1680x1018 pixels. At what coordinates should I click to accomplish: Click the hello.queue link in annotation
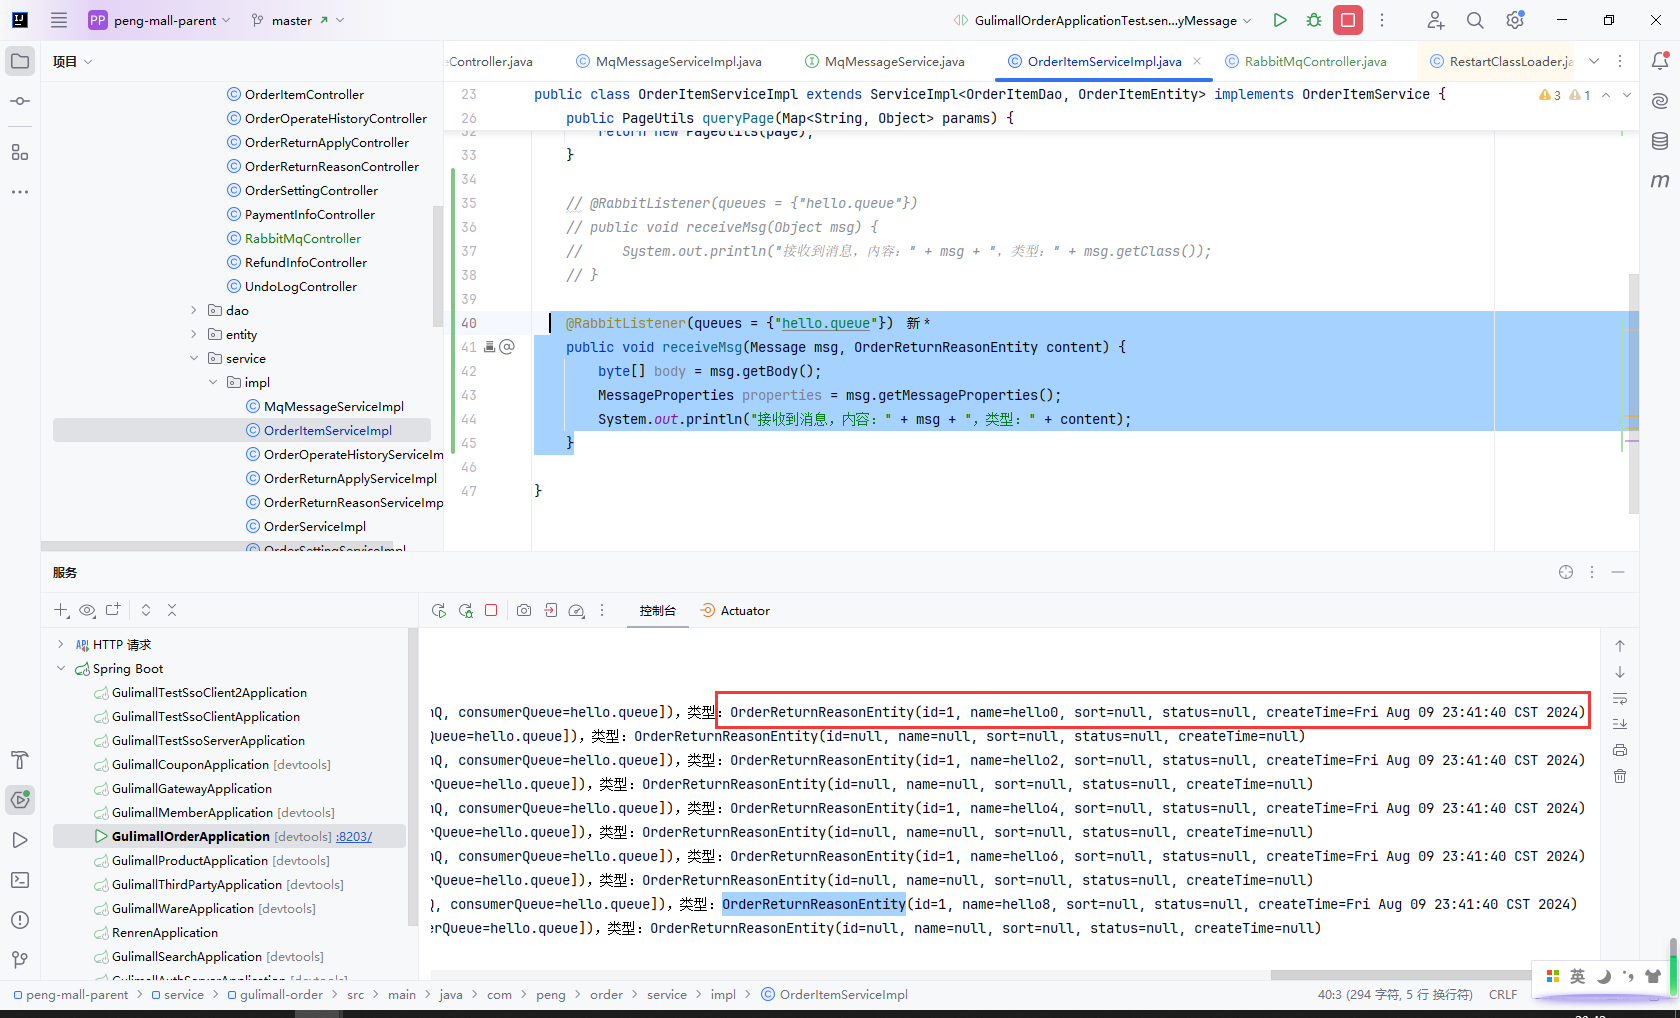826,323
